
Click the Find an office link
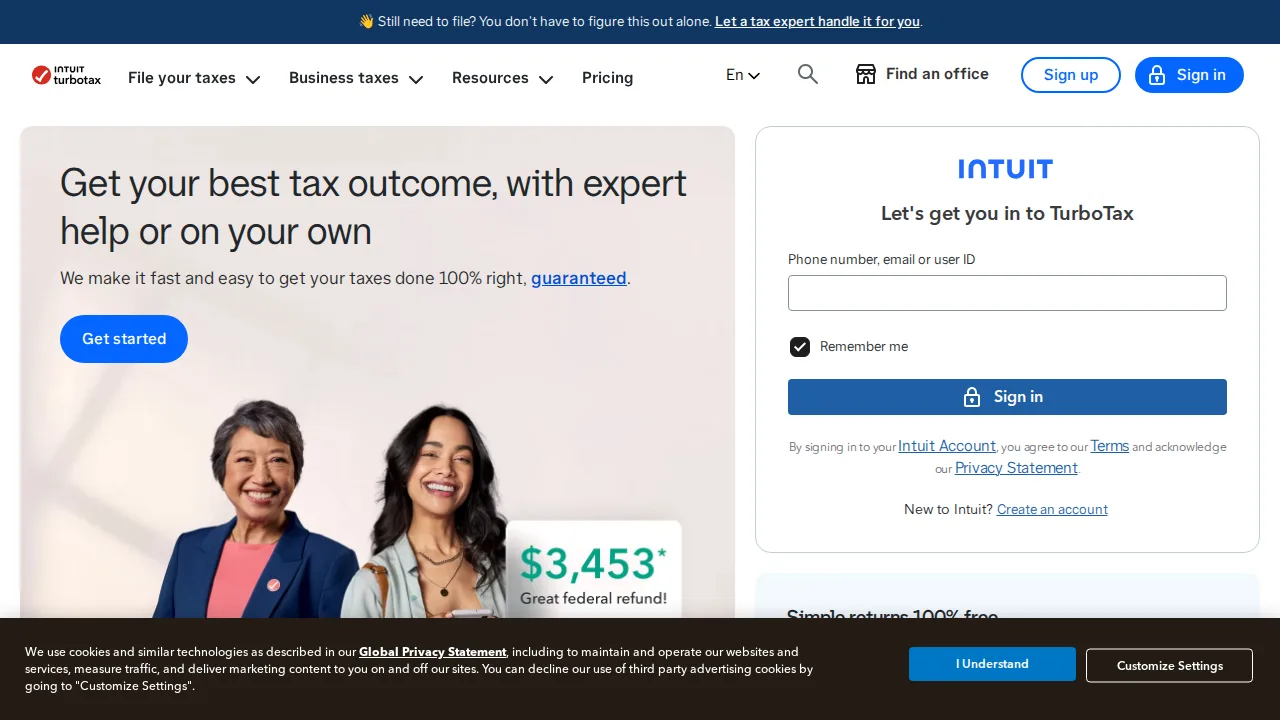[x=922, y=74]
